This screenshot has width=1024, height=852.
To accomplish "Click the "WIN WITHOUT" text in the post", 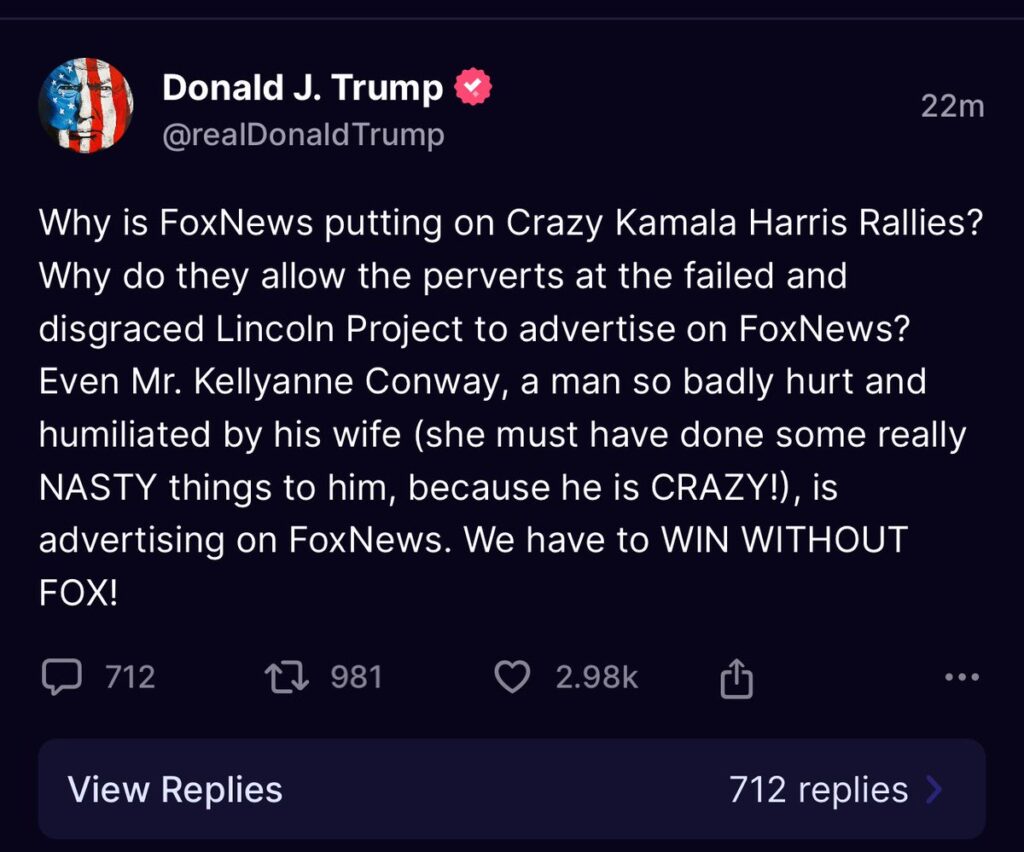I will 783,540.
